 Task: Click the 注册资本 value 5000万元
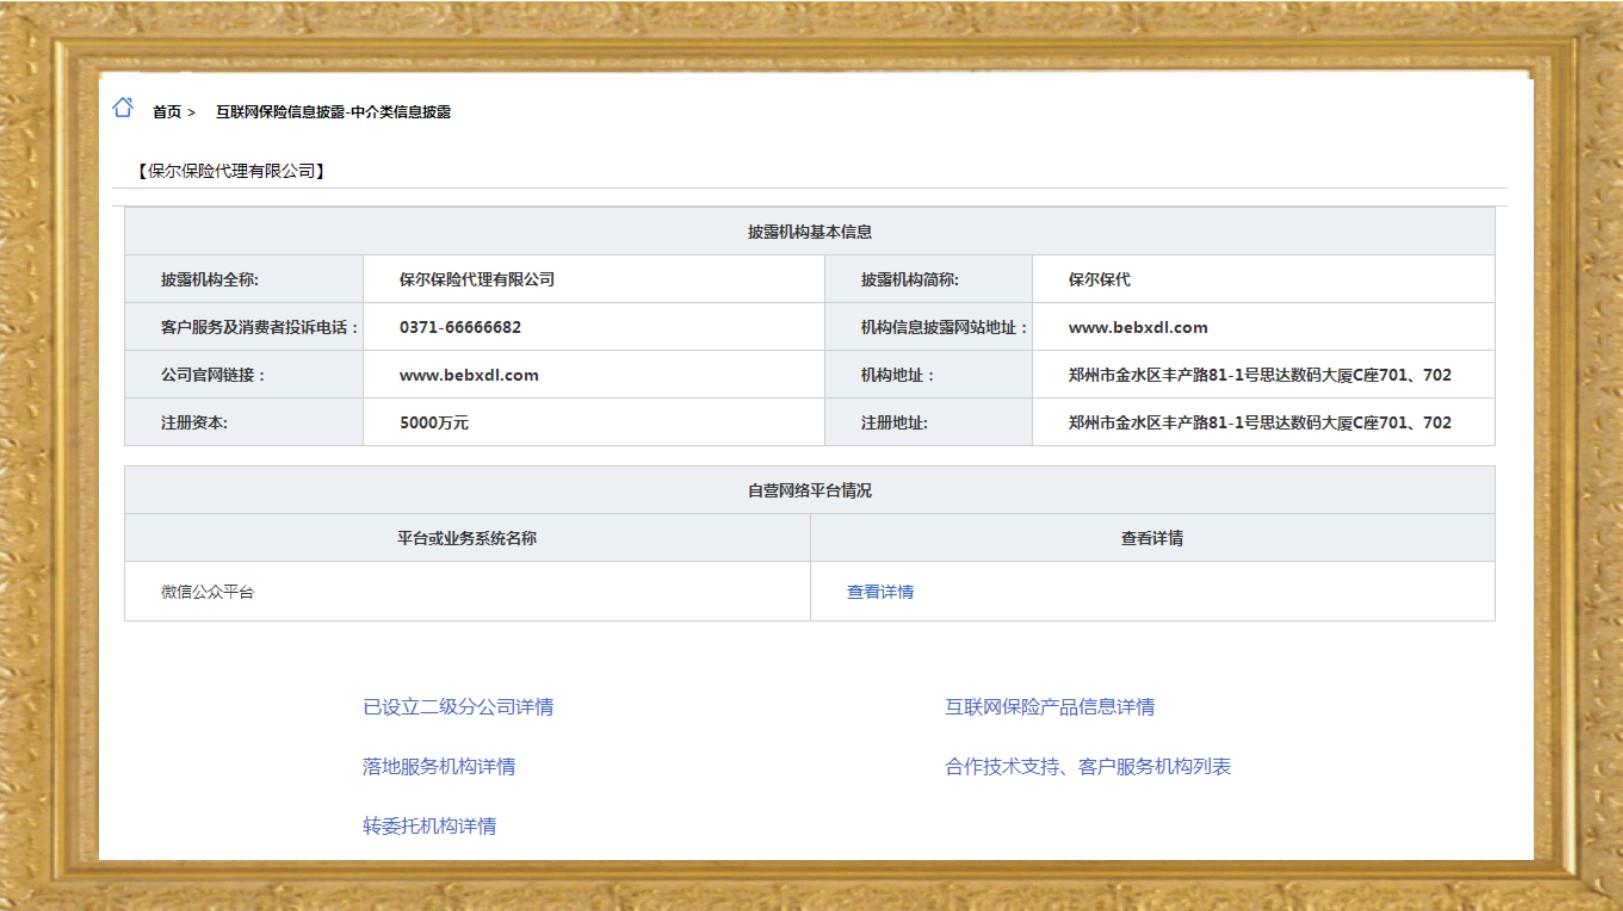coord(434,423)
